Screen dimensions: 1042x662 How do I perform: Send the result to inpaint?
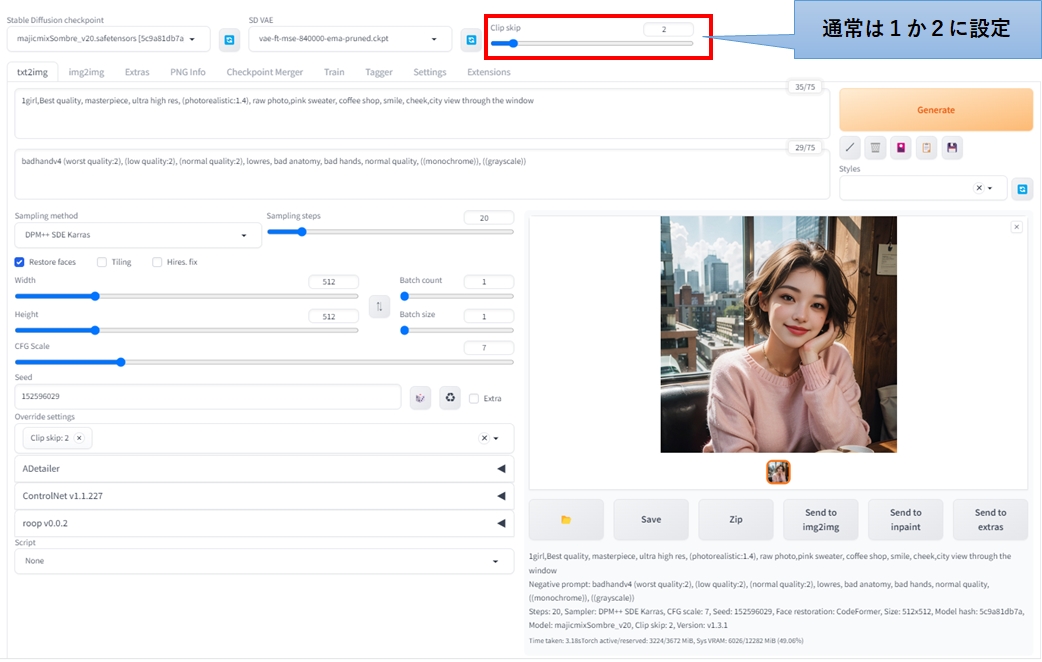905,519
